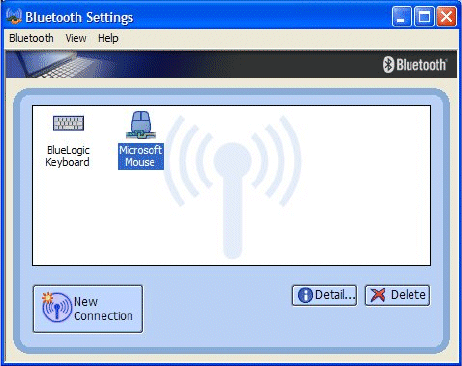
Task: Minimize the Bluetooth Settings window
Action: pos(402,16)
